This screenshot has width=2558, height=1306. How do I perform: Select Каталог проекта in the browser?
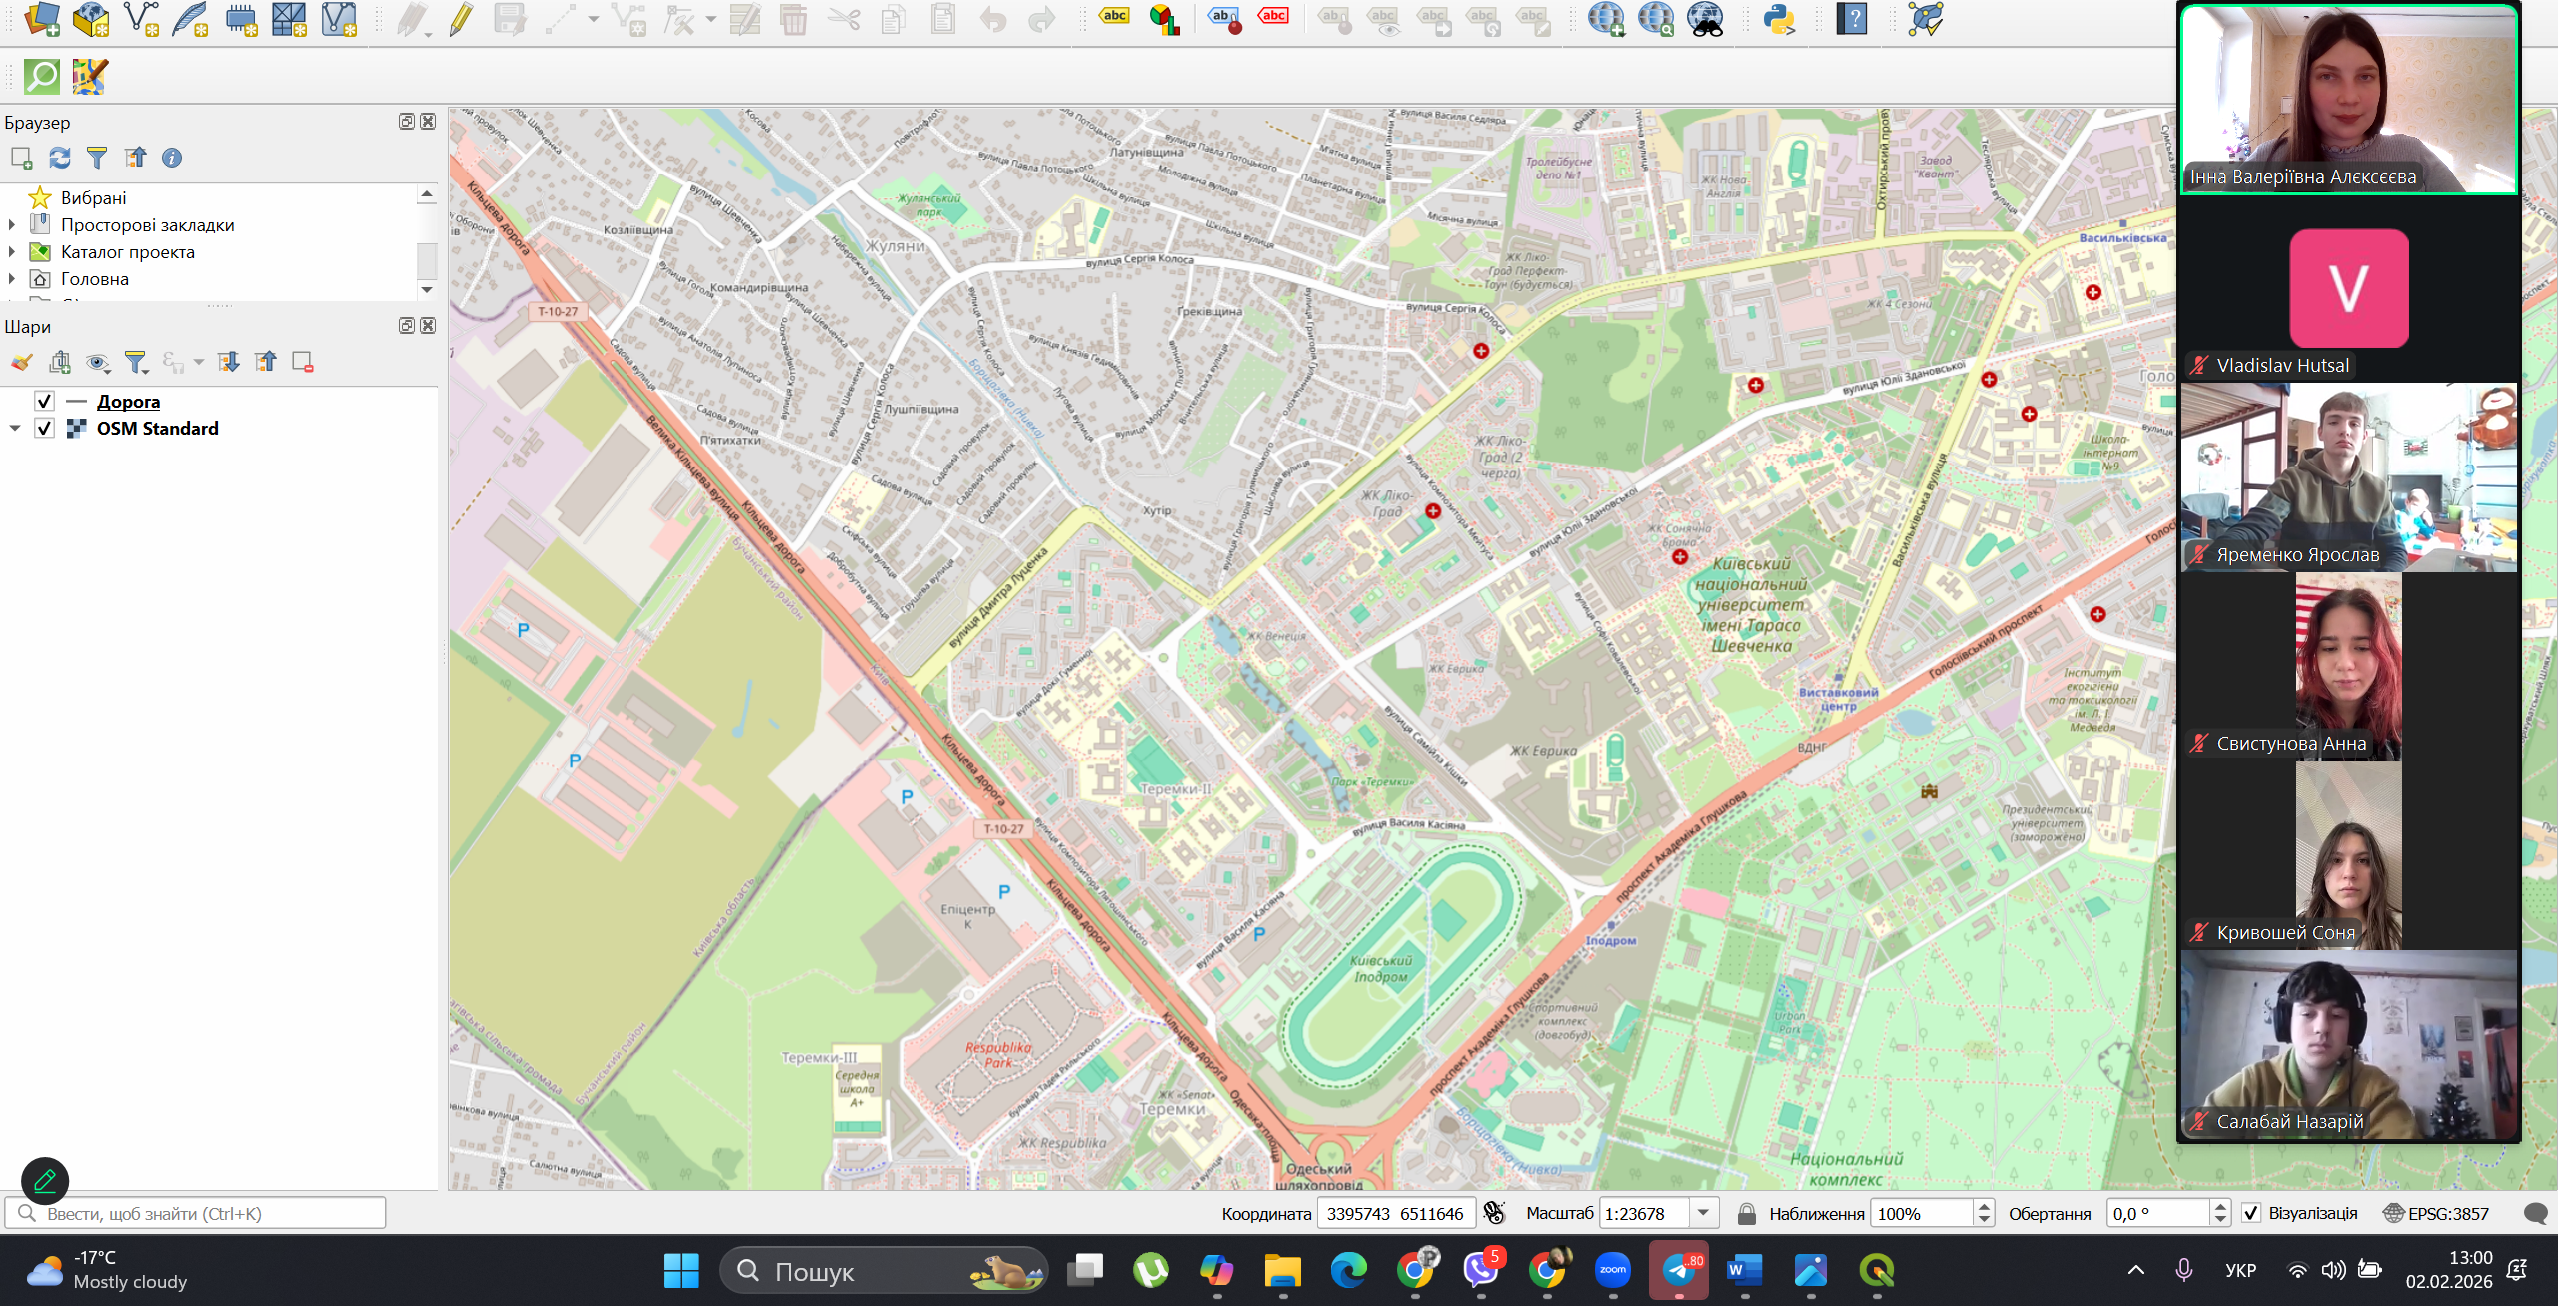(127, 252)
